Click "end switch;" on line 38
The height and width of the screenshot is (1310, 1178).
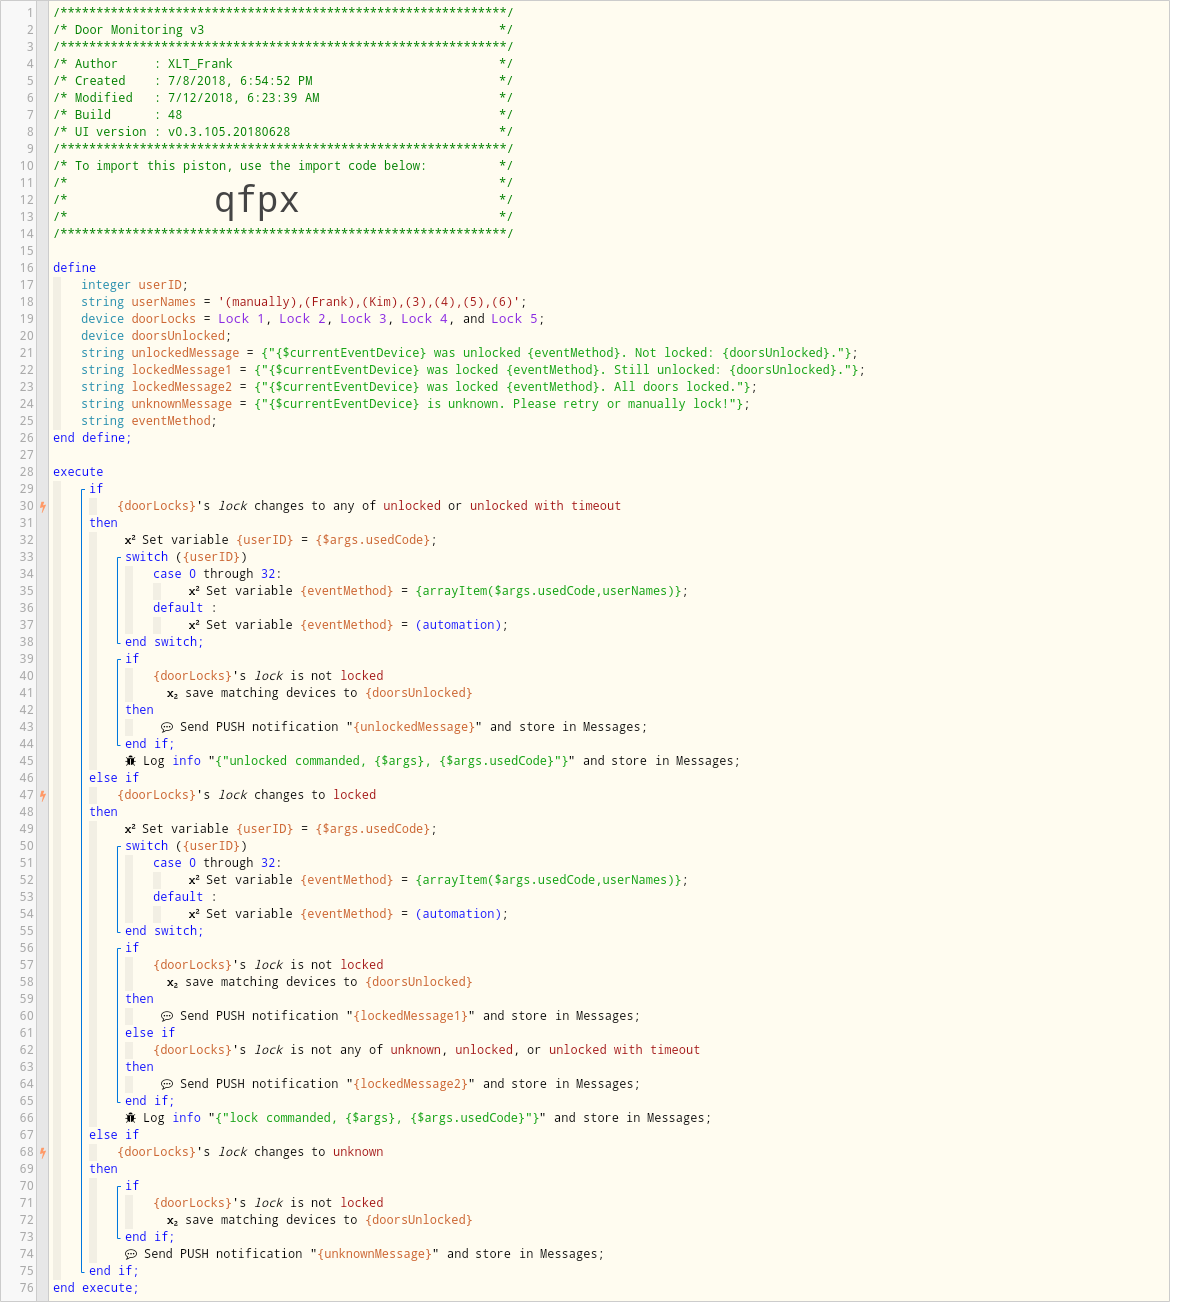pos(164,642)
